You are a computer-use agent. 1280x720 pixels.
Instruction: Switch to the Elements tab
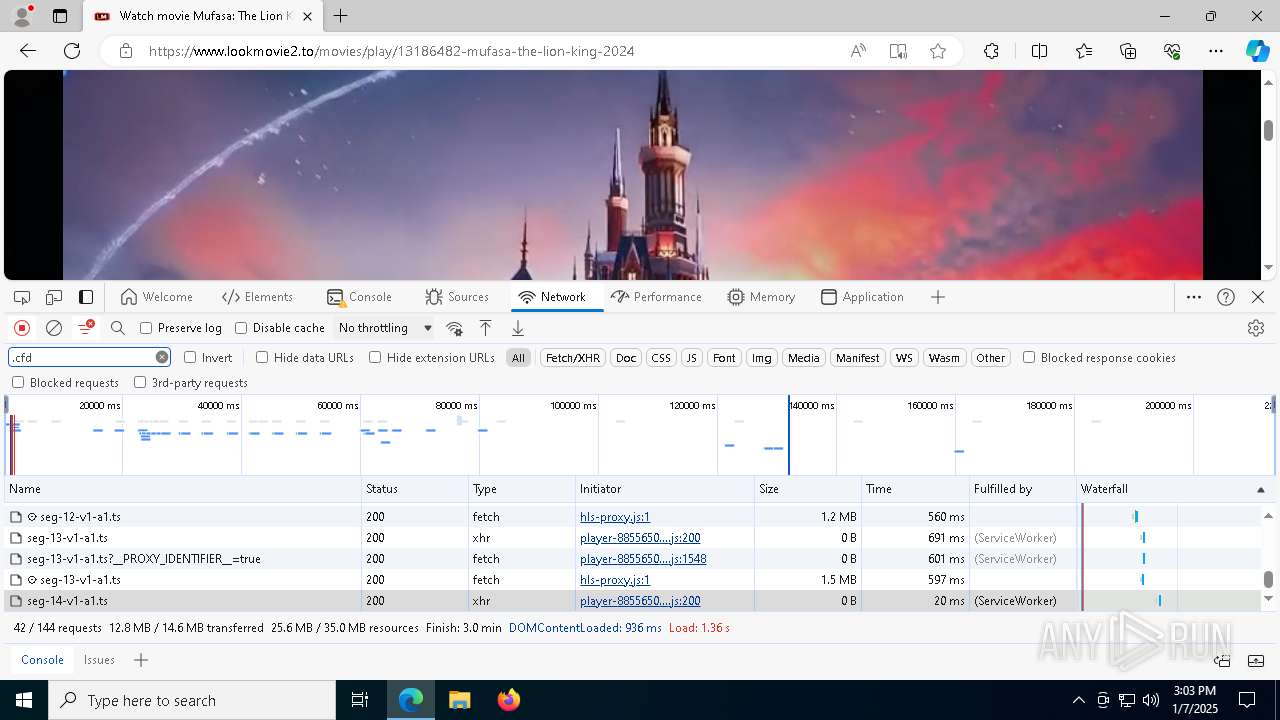(258, 297)
